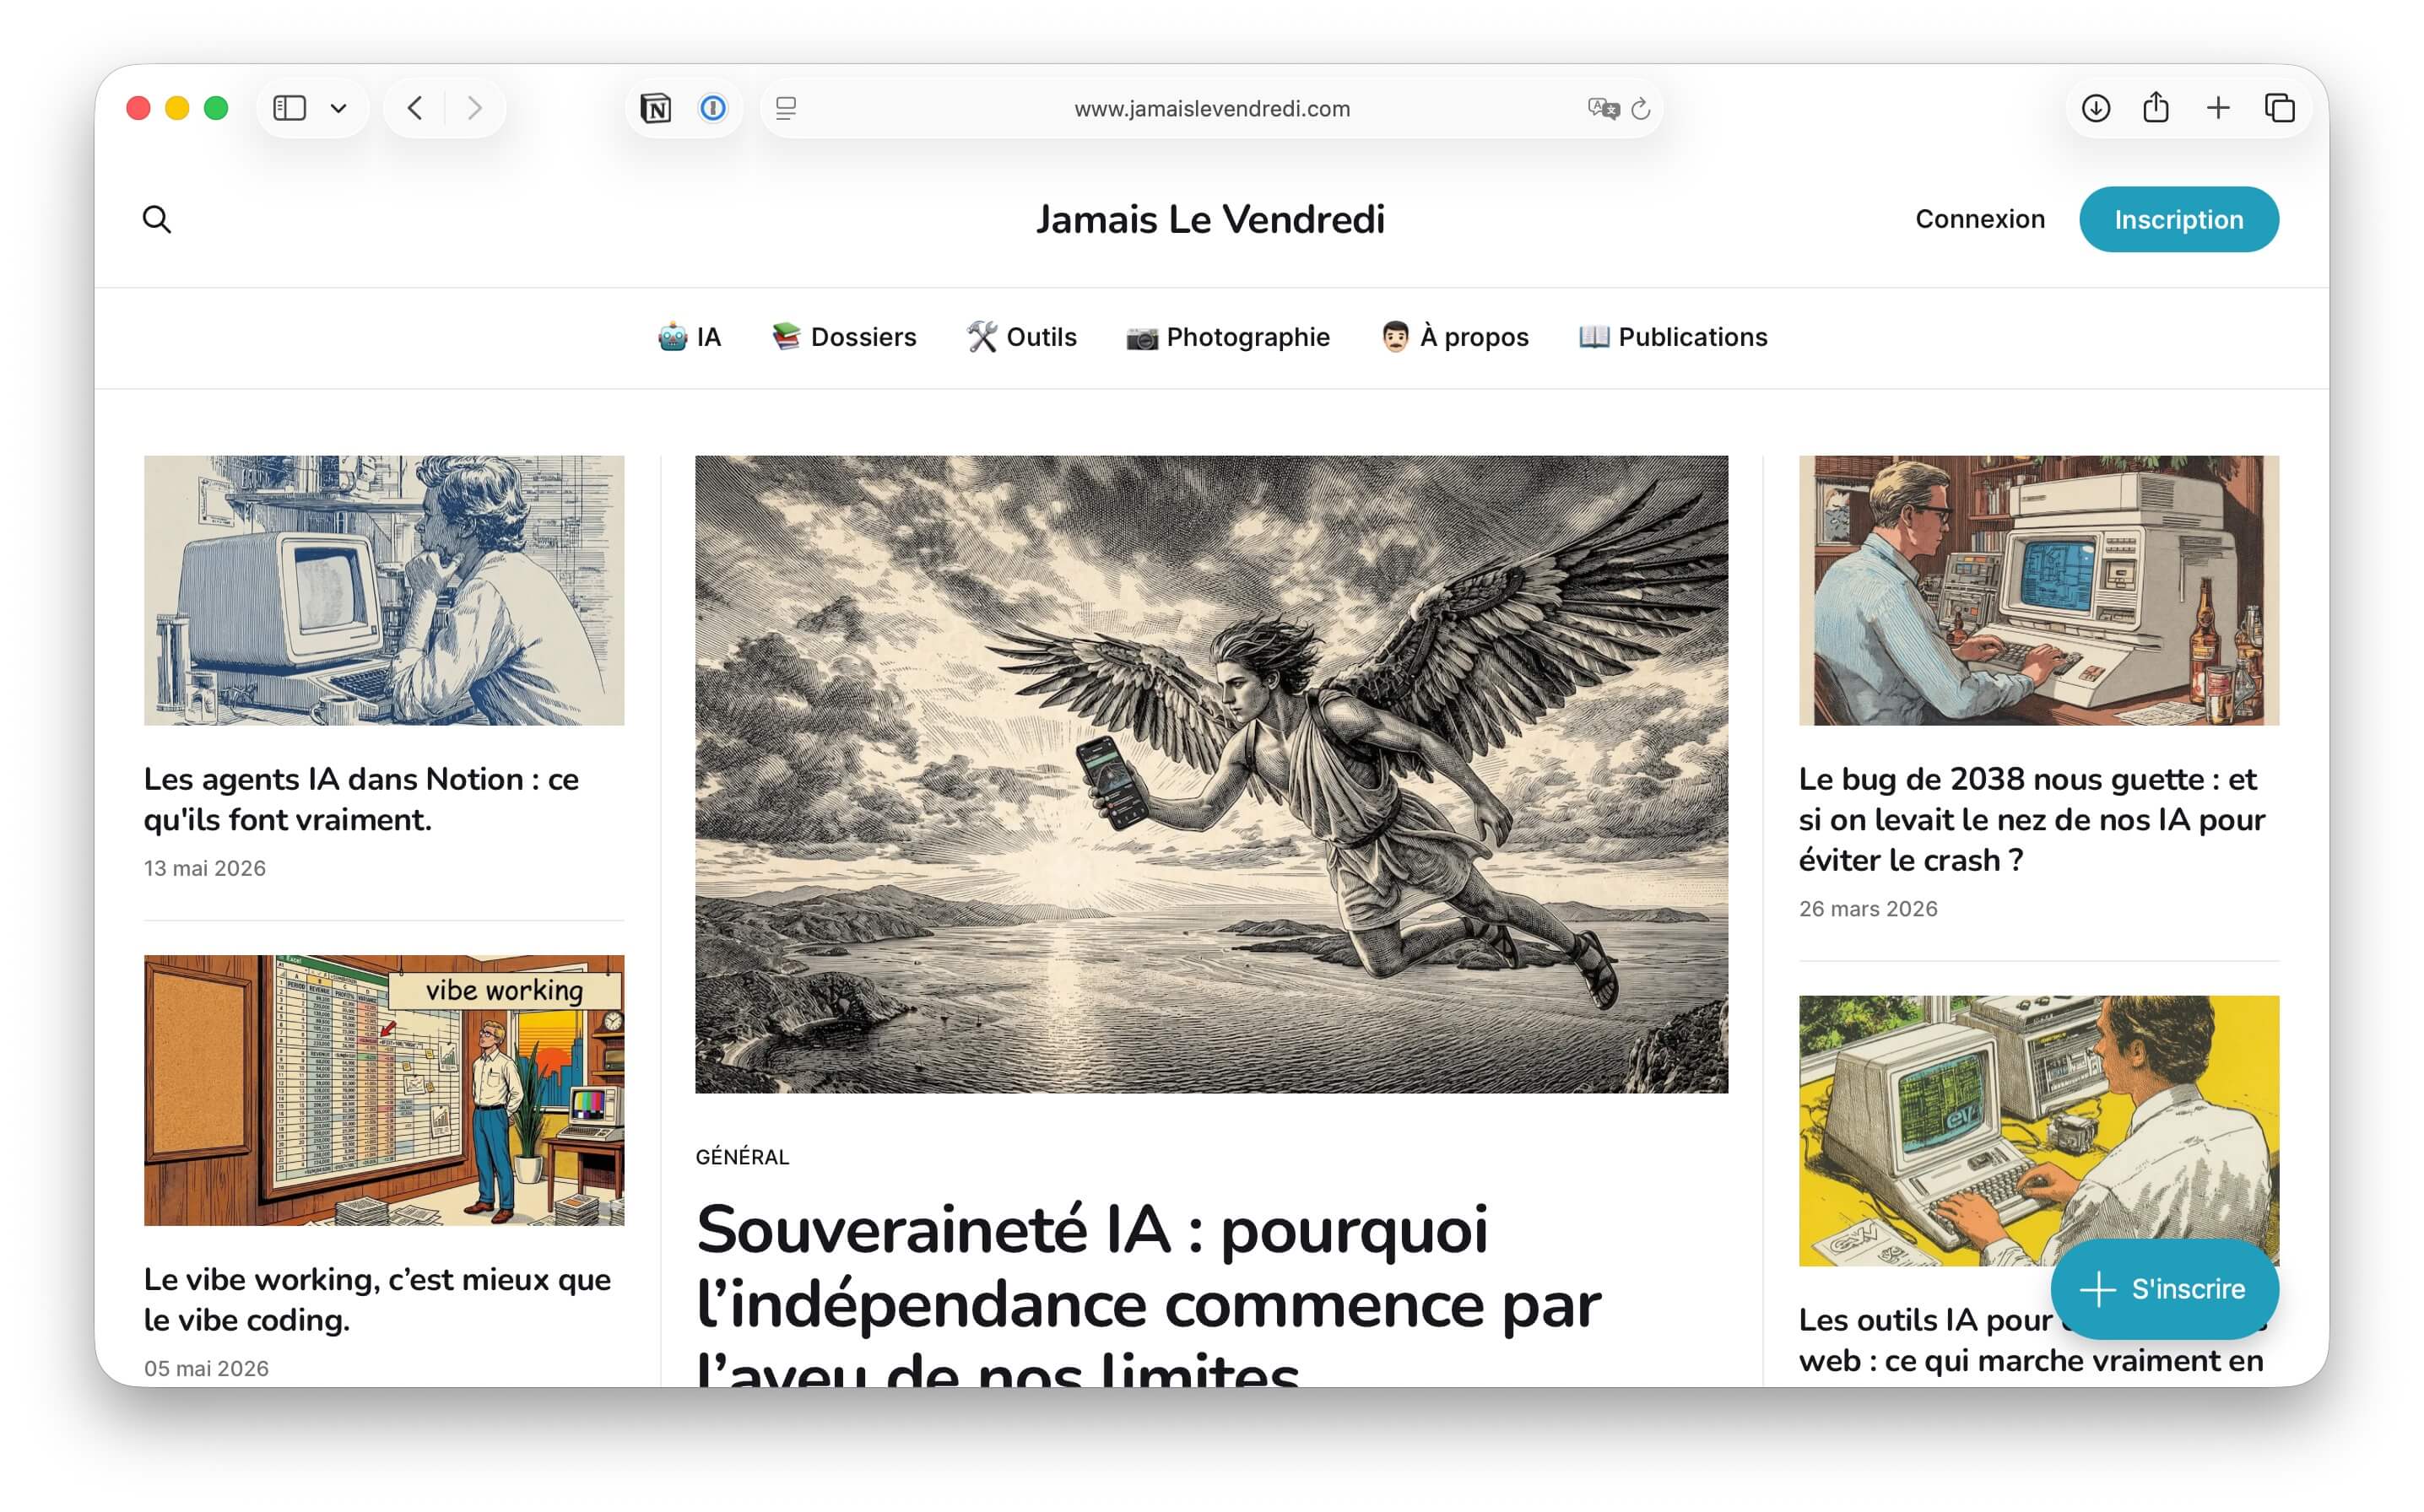
Task: Read 'Le bug de 2038' article headline
Action: [2032, 819]
